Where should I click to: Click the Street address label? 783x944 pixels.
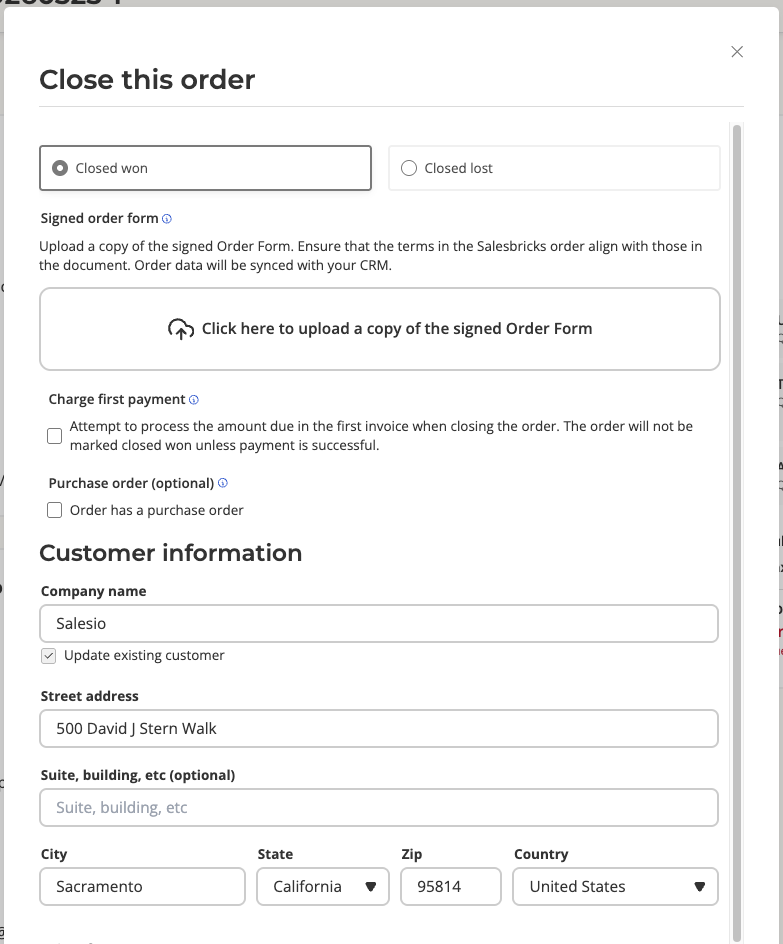pos(90,696)
